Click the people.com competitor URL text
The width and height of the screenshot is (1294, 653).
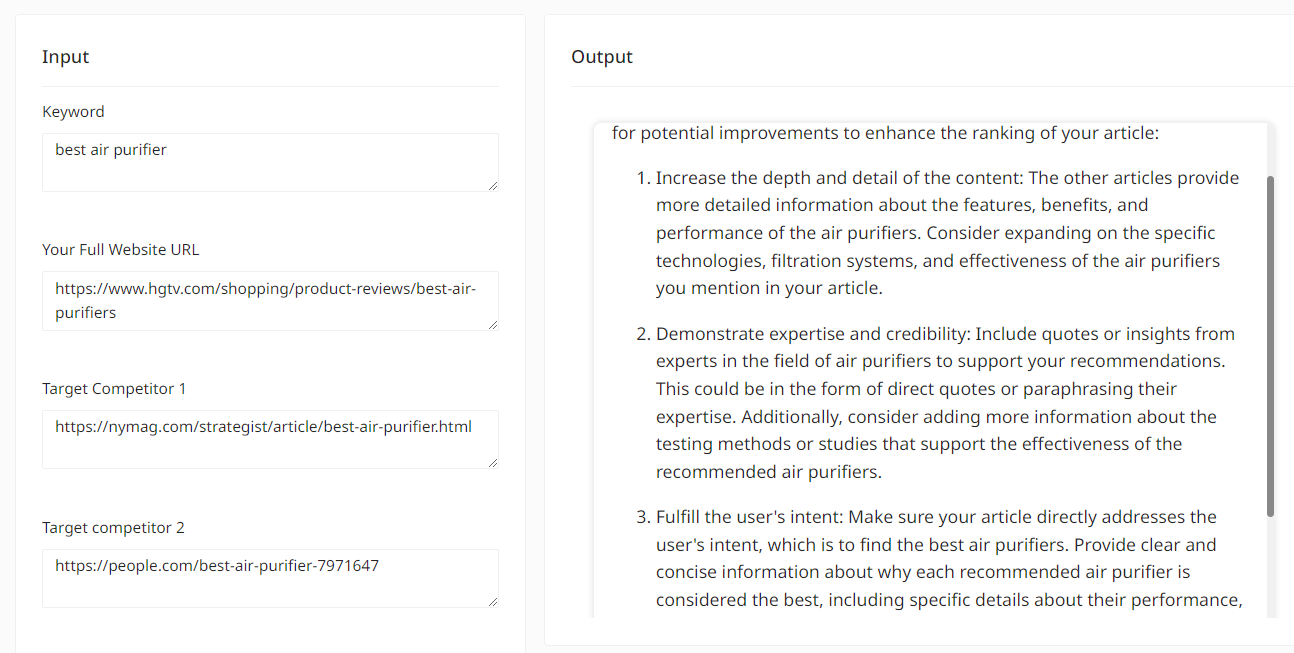click(218, 565)
